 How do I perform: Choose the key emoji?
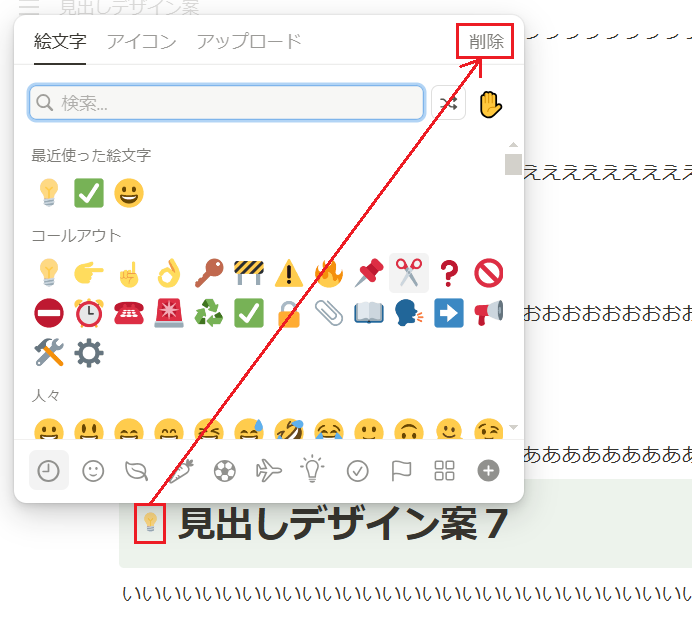[x=209, y=273]
